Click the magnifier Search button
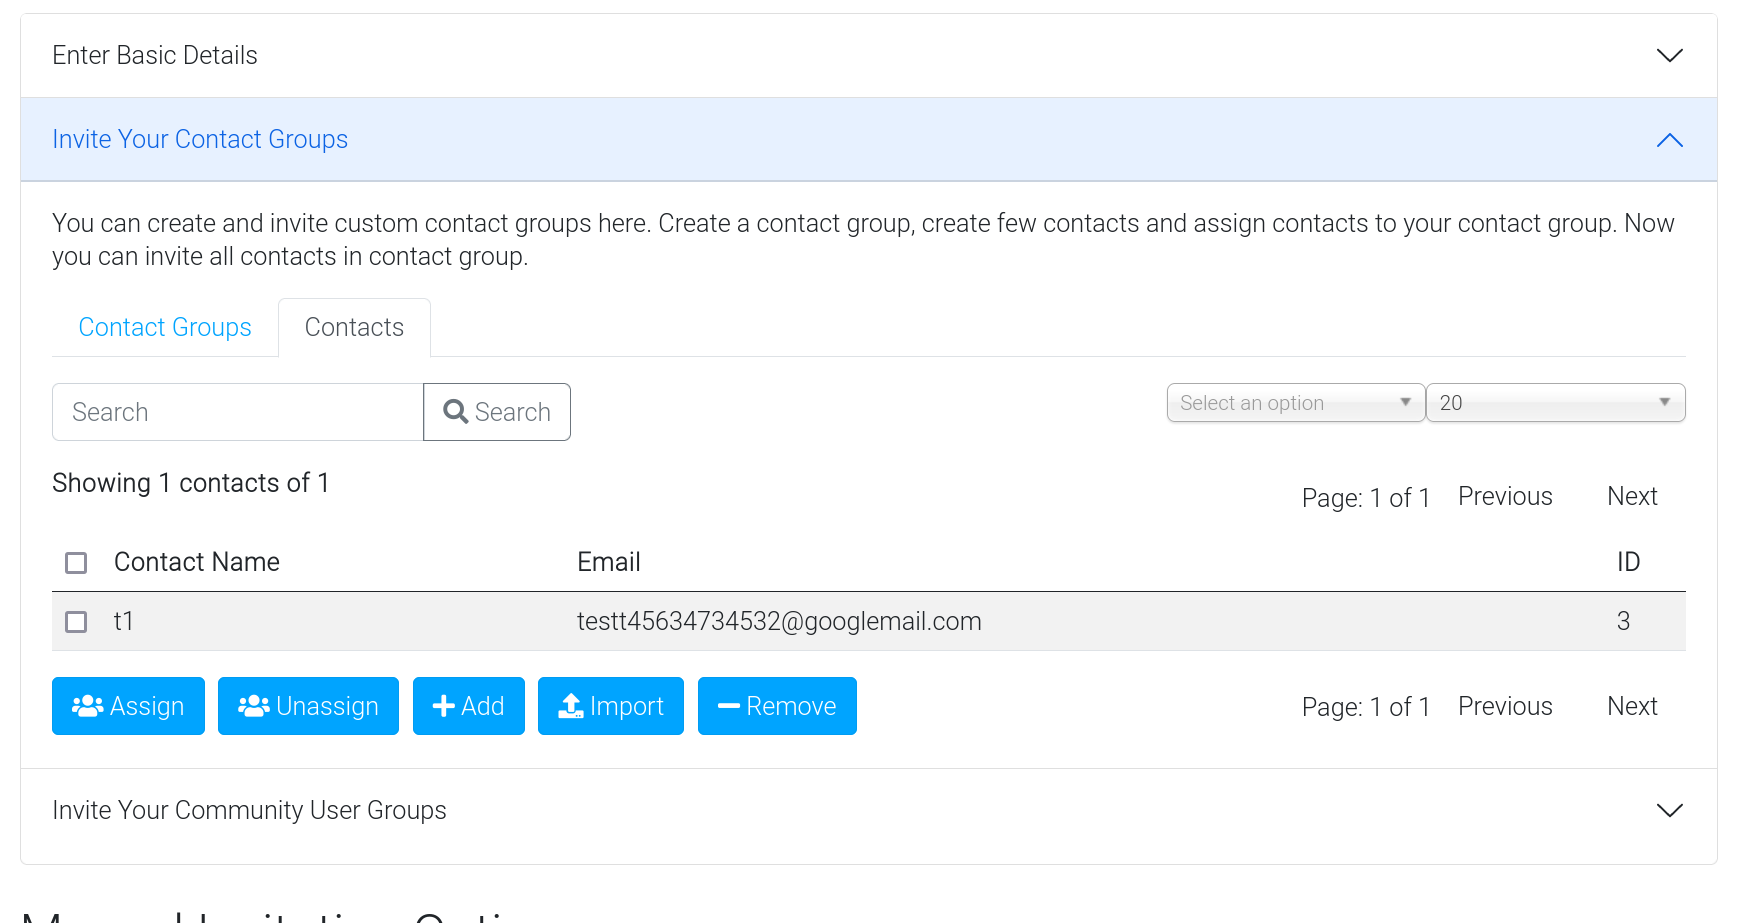The width and height of the screenshot is (1739, 923). (497, 412)
